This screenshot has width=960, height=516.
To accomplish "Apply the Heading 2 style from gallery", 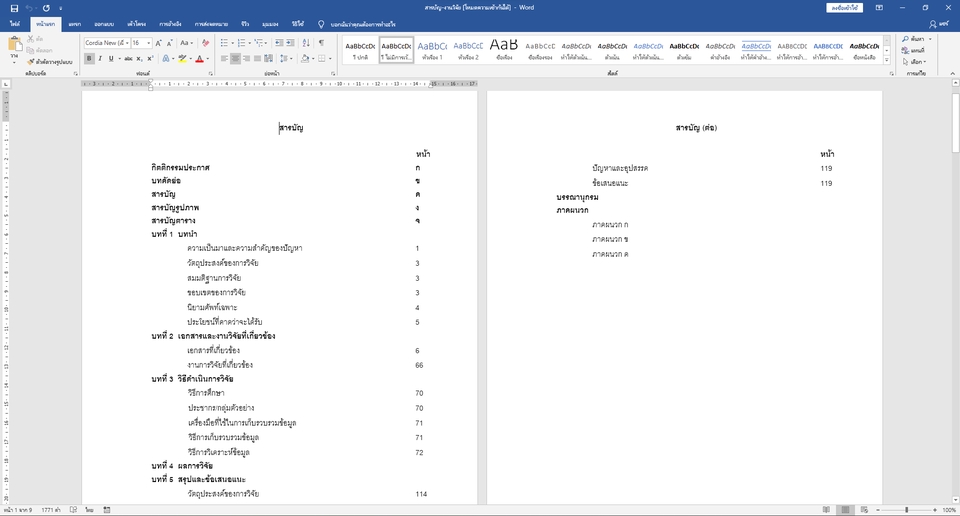I will pos(468,50).
